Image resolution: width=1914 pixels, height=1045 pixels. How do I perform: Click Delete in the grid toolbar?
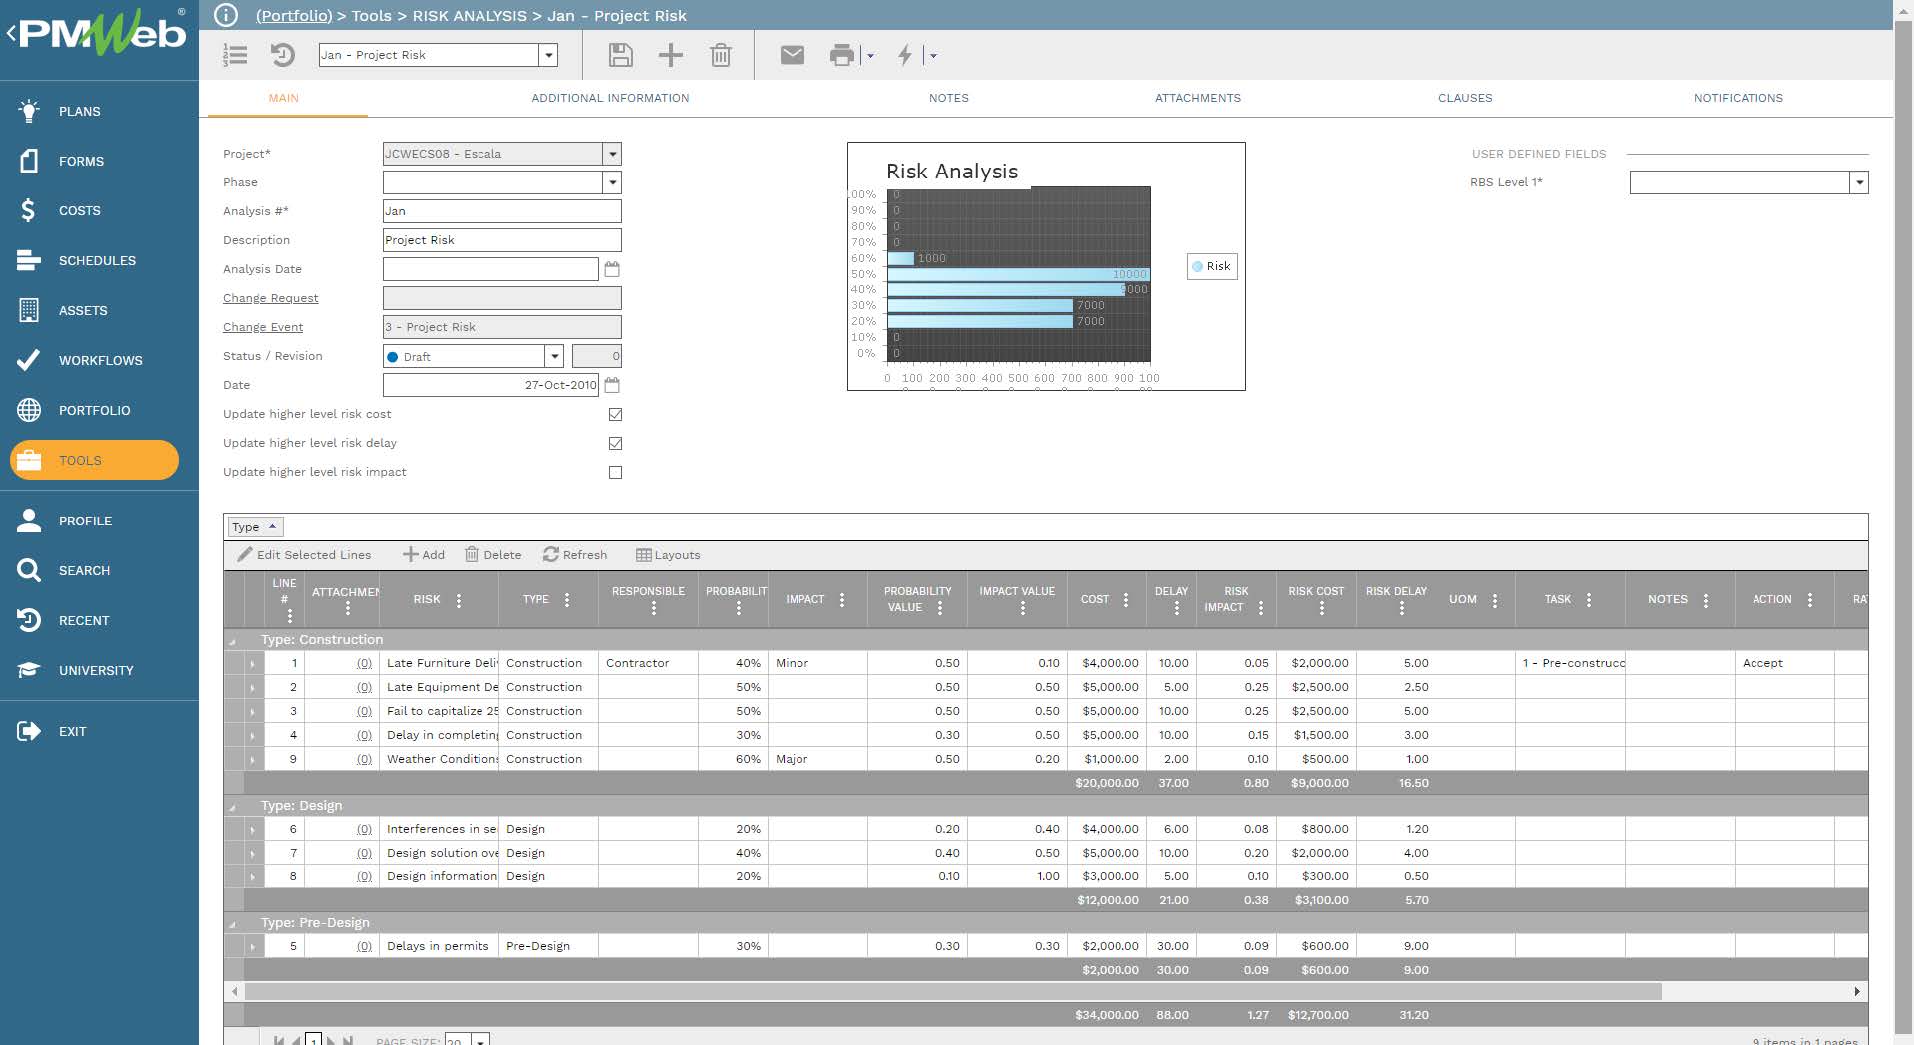point(493,555)
